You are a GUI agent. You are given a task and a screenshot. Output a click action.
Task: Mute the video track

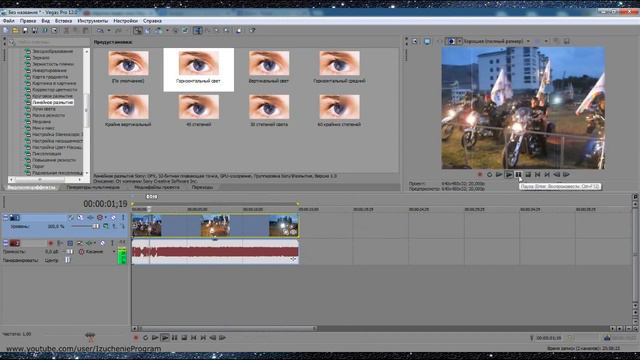113,218
